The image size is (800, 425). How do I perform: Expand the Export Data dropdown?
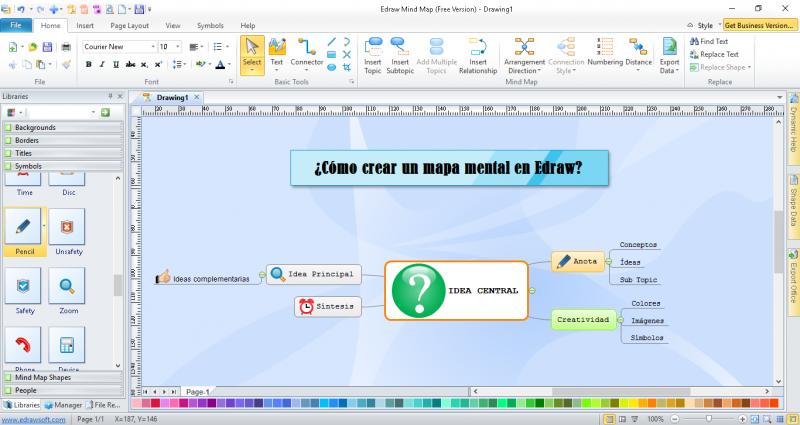[x=669, y=56]
